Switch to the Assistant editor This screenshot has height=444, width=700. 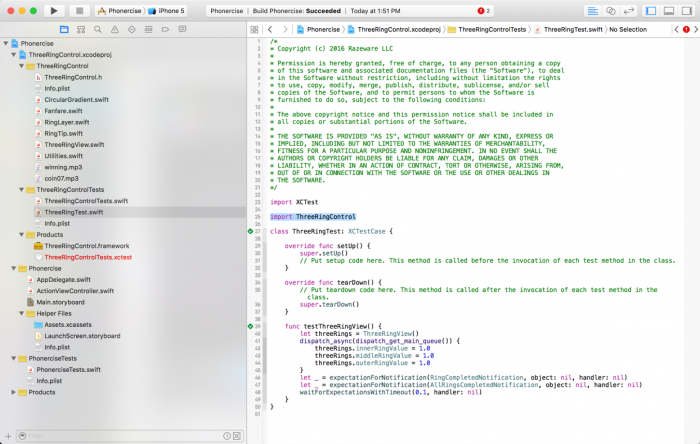tap(610, 11)
